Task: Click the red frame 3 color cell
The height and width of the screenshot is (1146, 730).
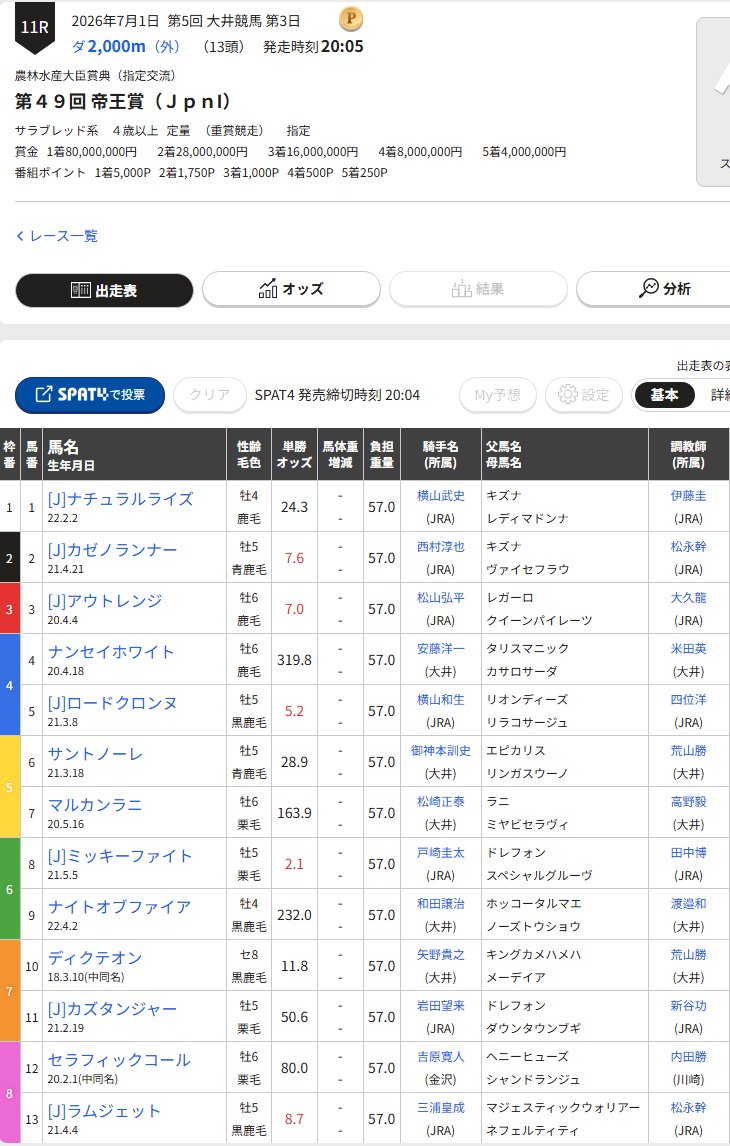Action: tap(9, 608)
